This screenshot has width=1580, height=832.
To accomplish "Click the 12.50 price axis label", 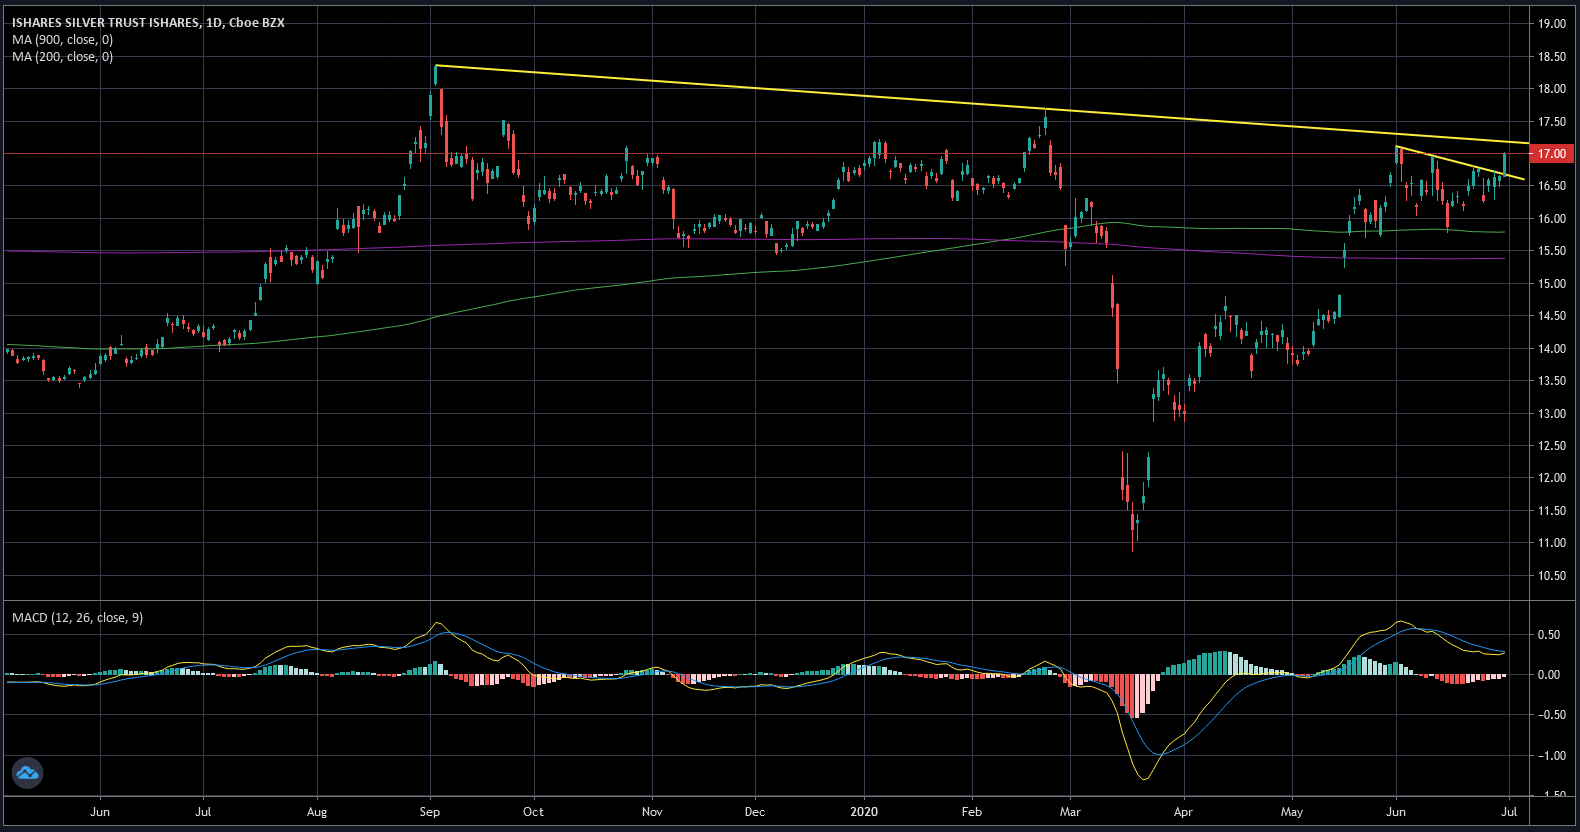I will tap(1552, 446).
